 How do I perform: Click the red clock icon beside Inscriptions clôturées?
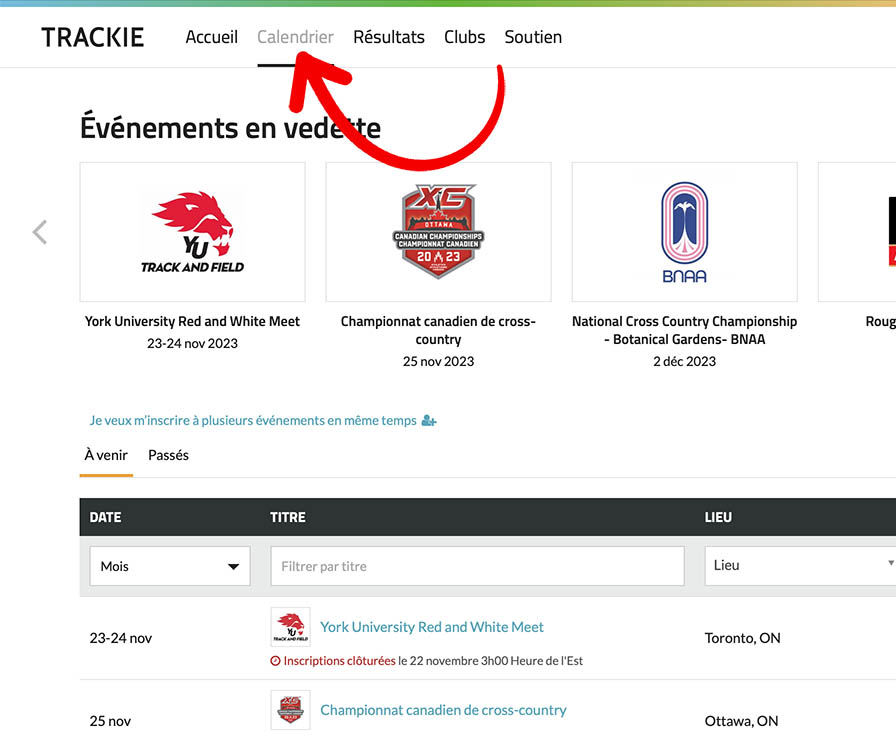[276, 661]
